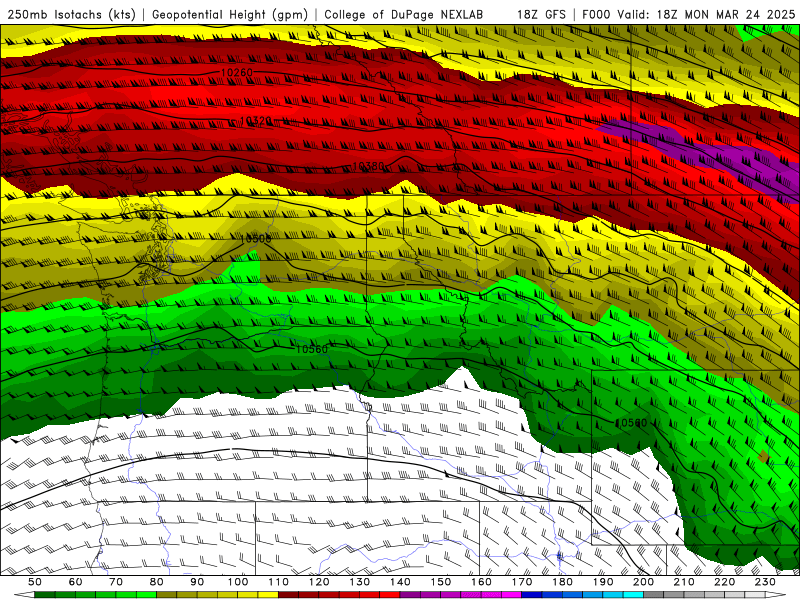
Task: Click the 10500 height contour label
Action: click(255, 238)
